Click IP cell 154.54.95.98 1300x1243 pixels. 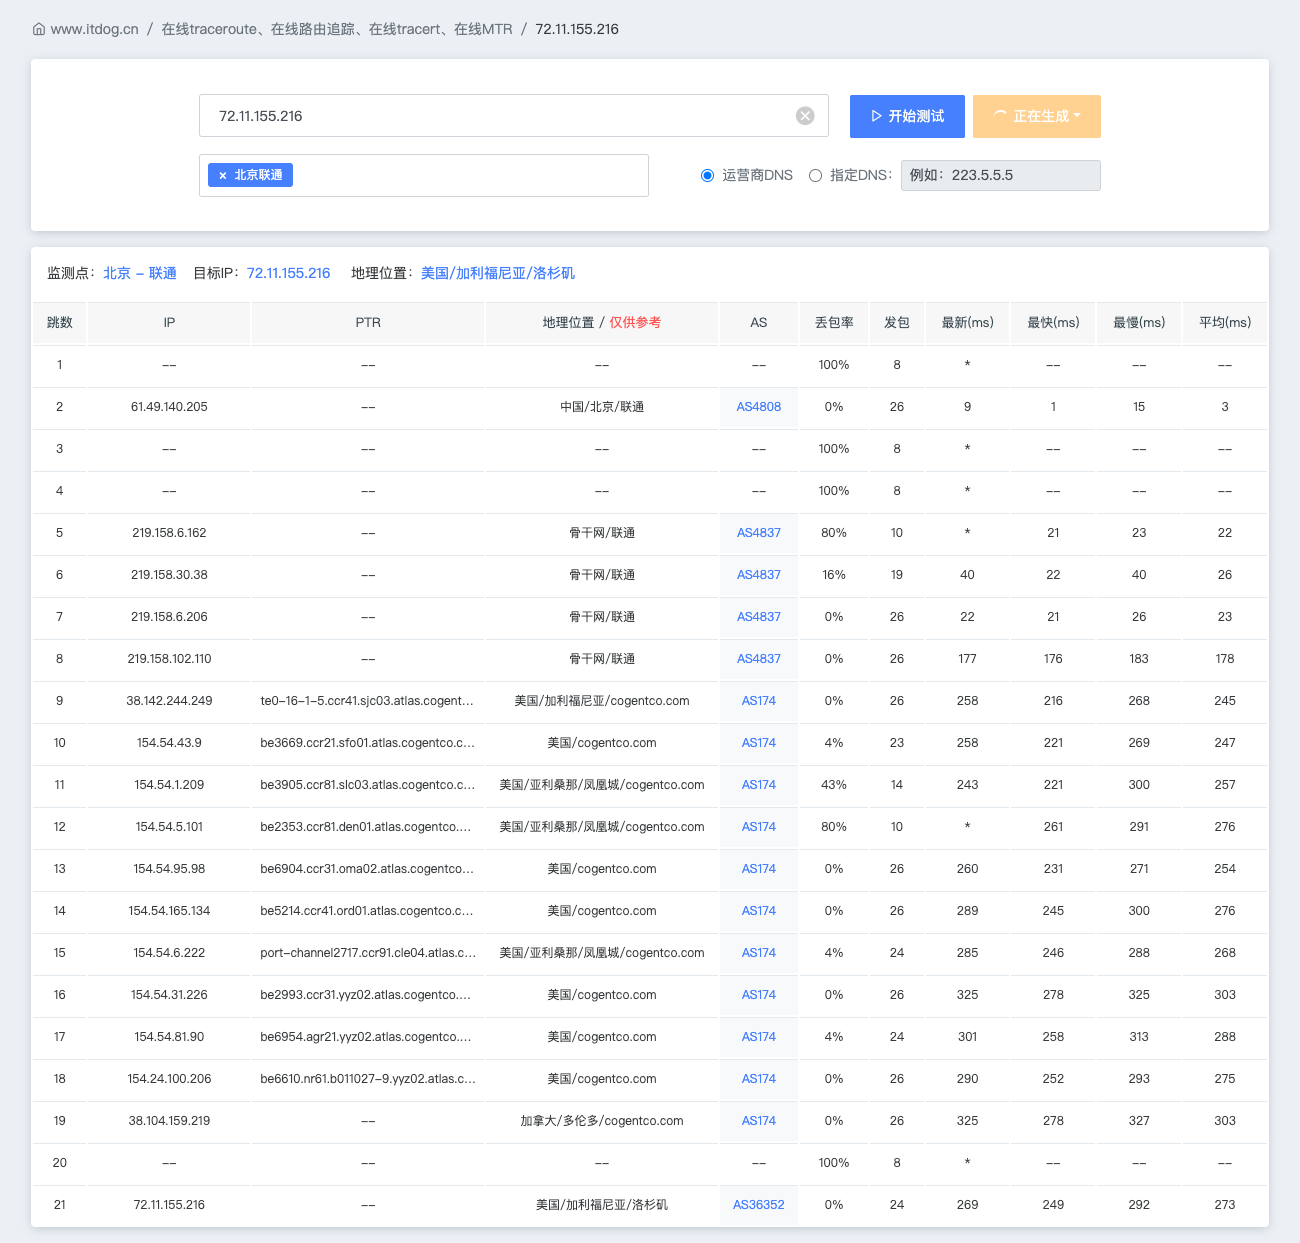tap(169, 869)
